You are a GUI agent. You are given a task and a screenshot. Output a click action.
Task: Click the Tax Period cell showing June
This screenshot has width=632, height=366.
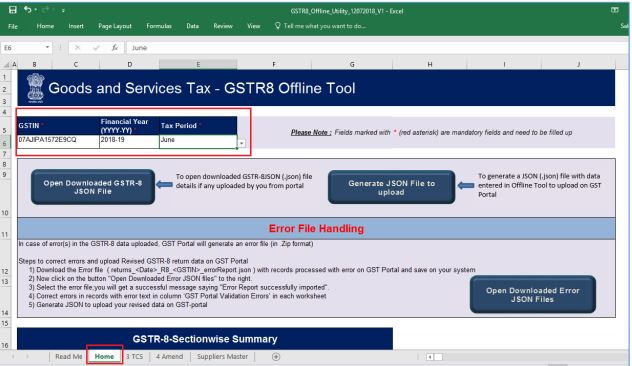point(198,141)
